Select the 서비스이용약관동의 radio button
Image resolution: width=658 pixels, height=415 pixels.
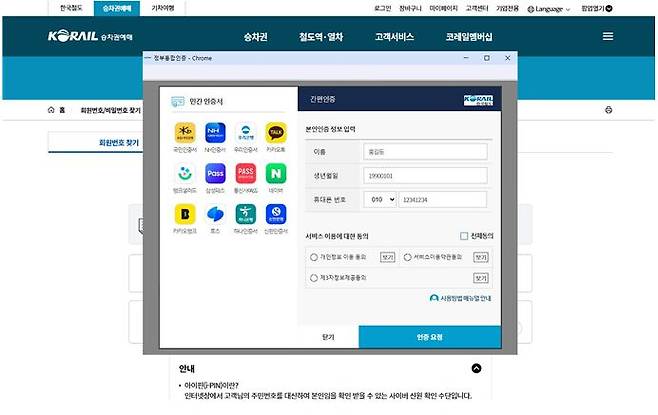click(407, 257)
